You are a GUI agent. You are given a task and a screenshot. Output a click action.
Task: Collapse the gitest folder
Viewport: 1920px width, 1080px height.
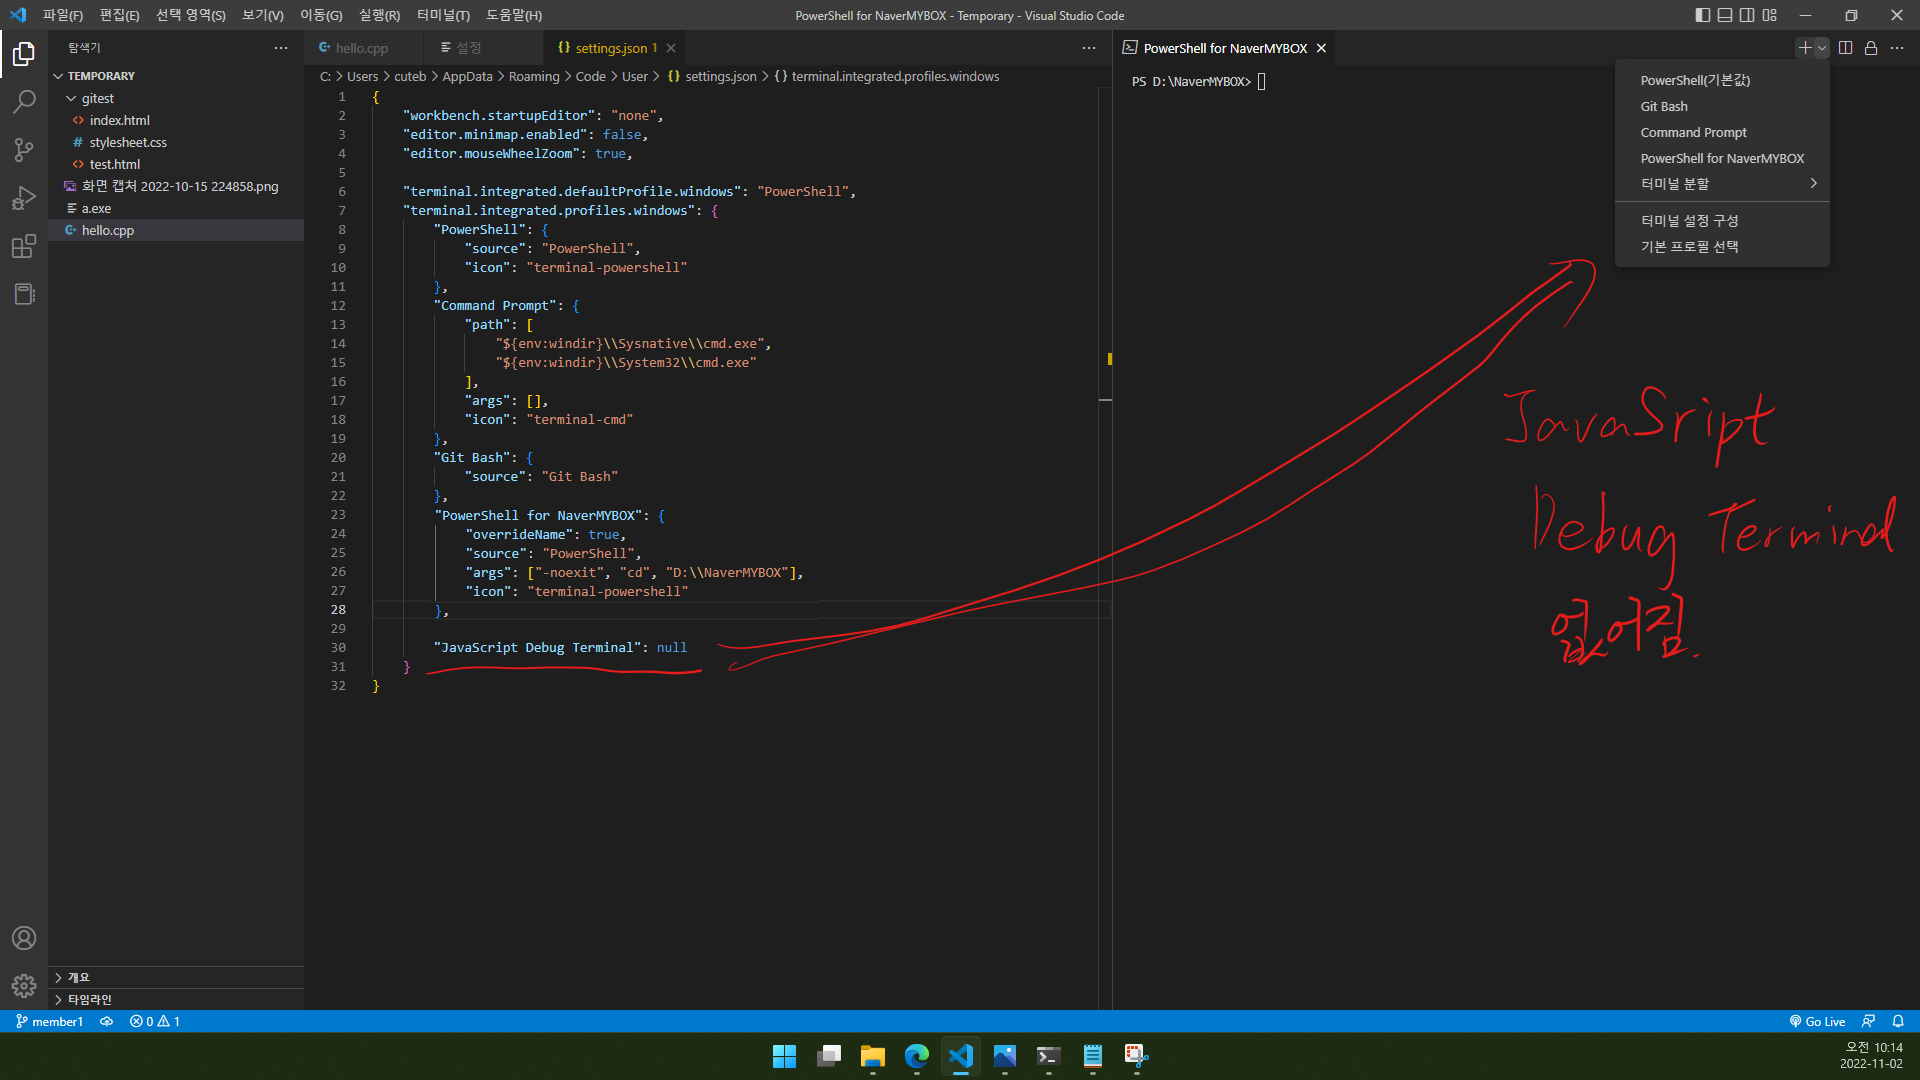pyautogui.click(x=176, y=98)
